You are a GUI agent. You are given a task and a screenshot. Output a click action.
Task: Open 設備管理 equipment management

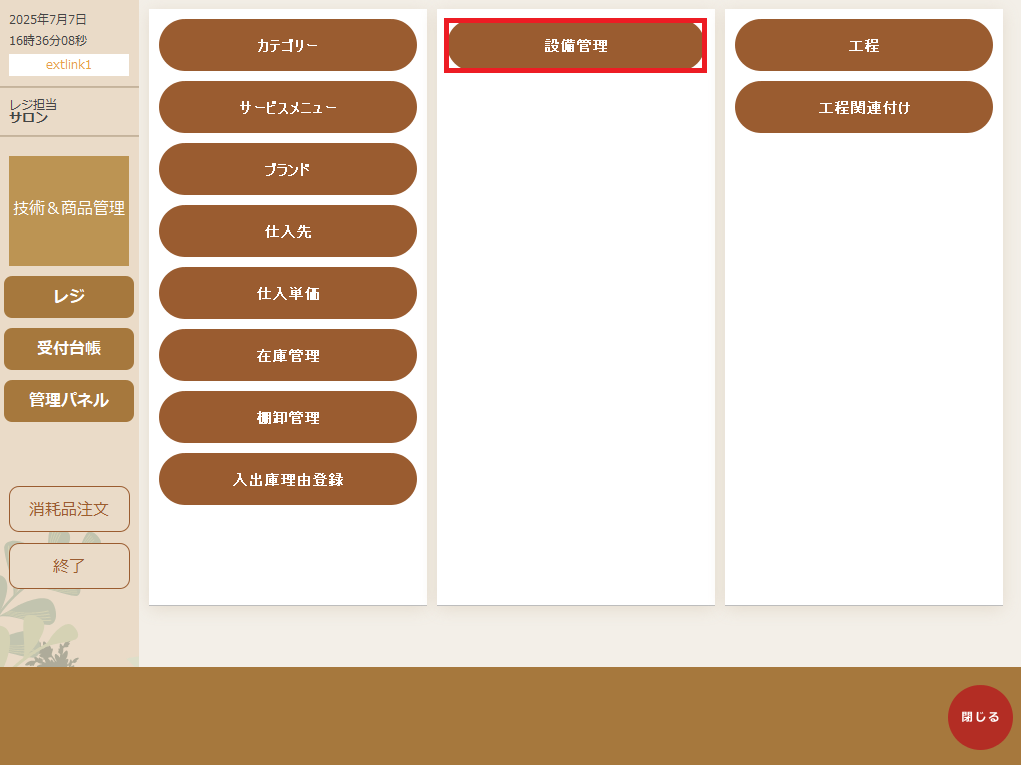point(576,46)
